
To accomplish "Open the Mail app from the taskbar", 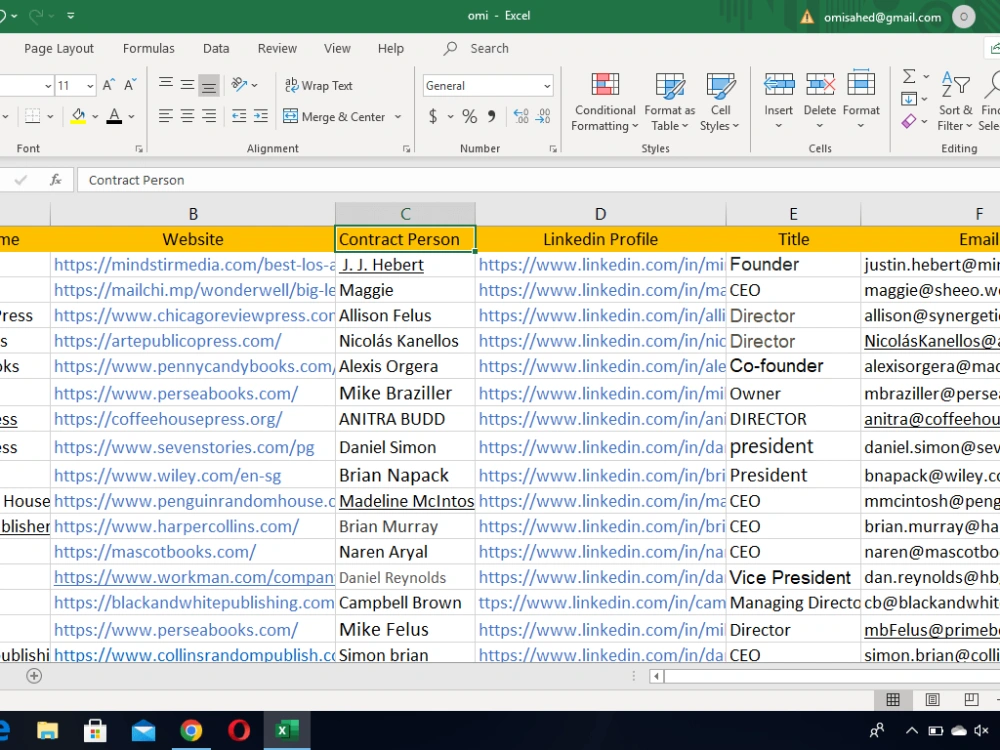I will click(143, 730).
